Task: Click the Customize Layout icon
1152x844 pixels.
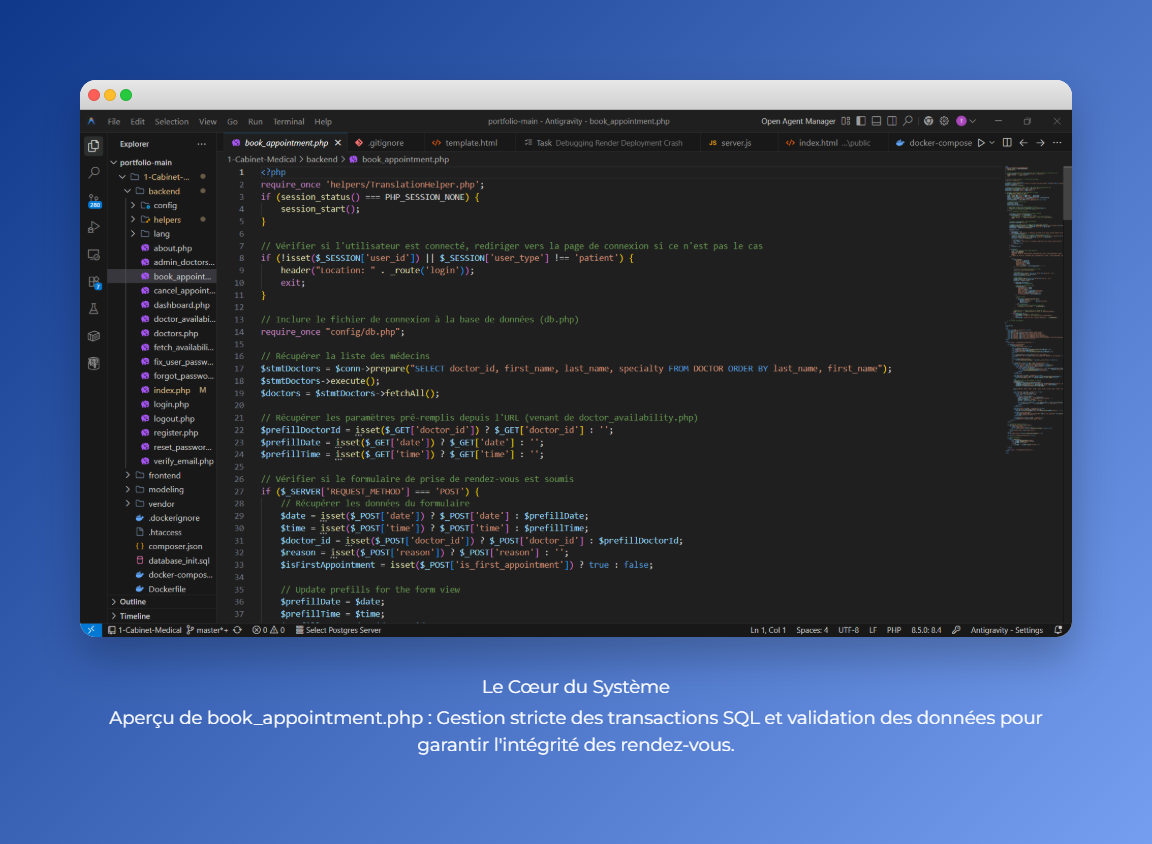Action: pyautogui.click(x=846, y=121)
